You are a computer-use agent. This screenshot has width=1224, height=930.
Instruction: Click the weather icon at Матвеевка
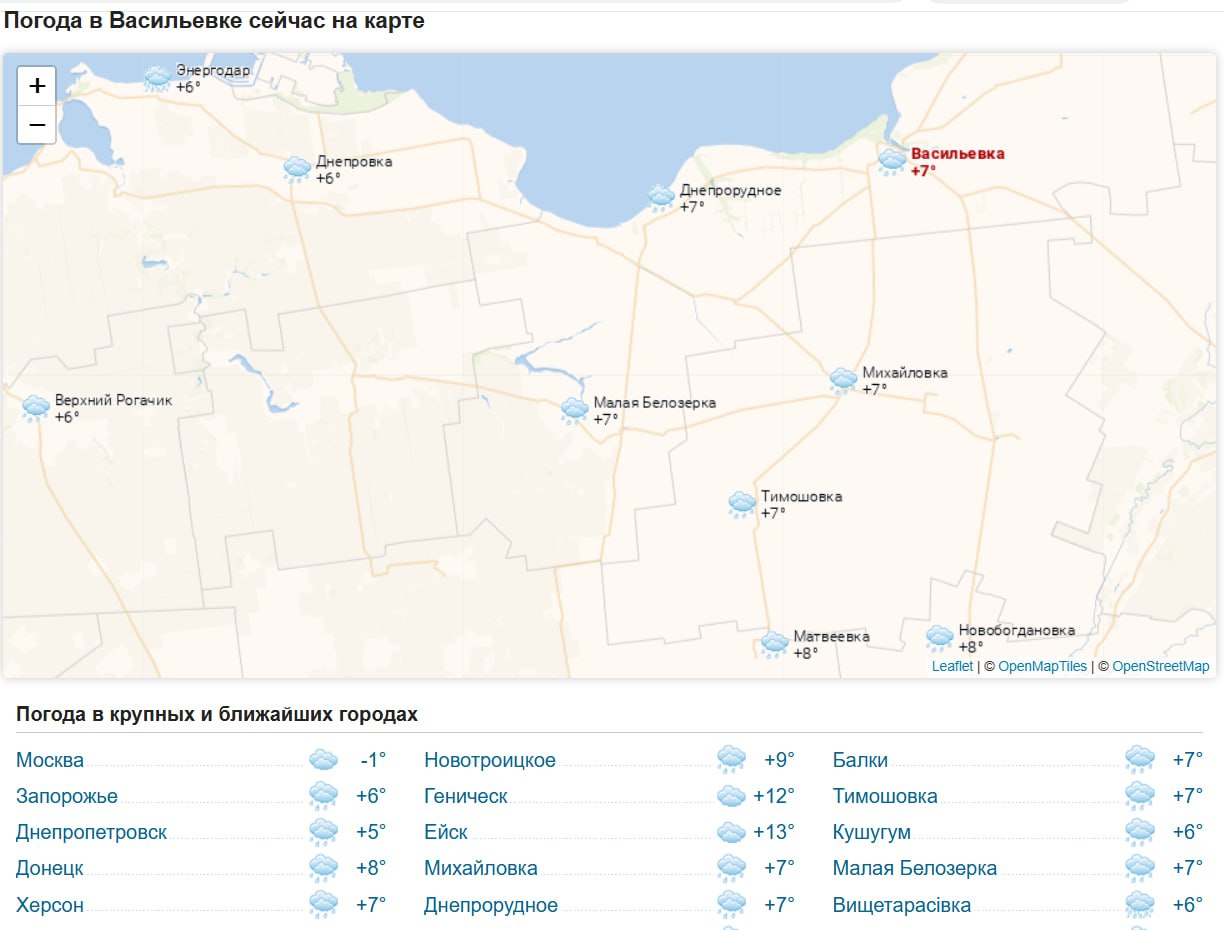[x=774, y=644]
